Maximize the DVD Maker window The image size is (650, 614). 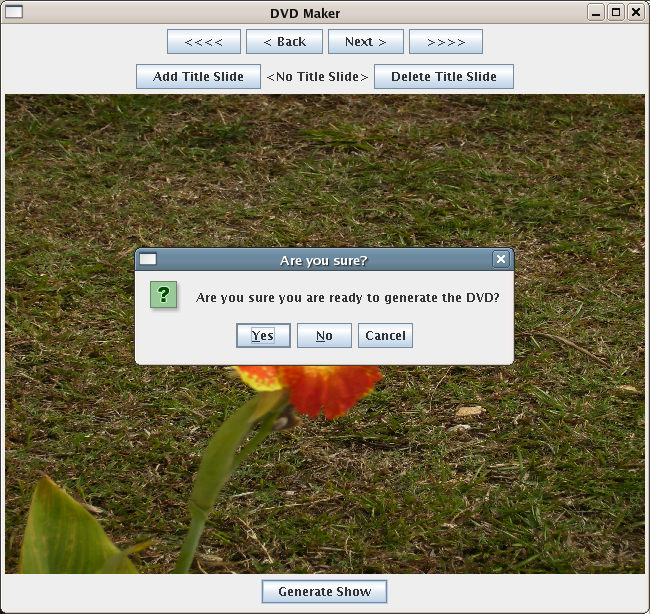tap(616, 12)
